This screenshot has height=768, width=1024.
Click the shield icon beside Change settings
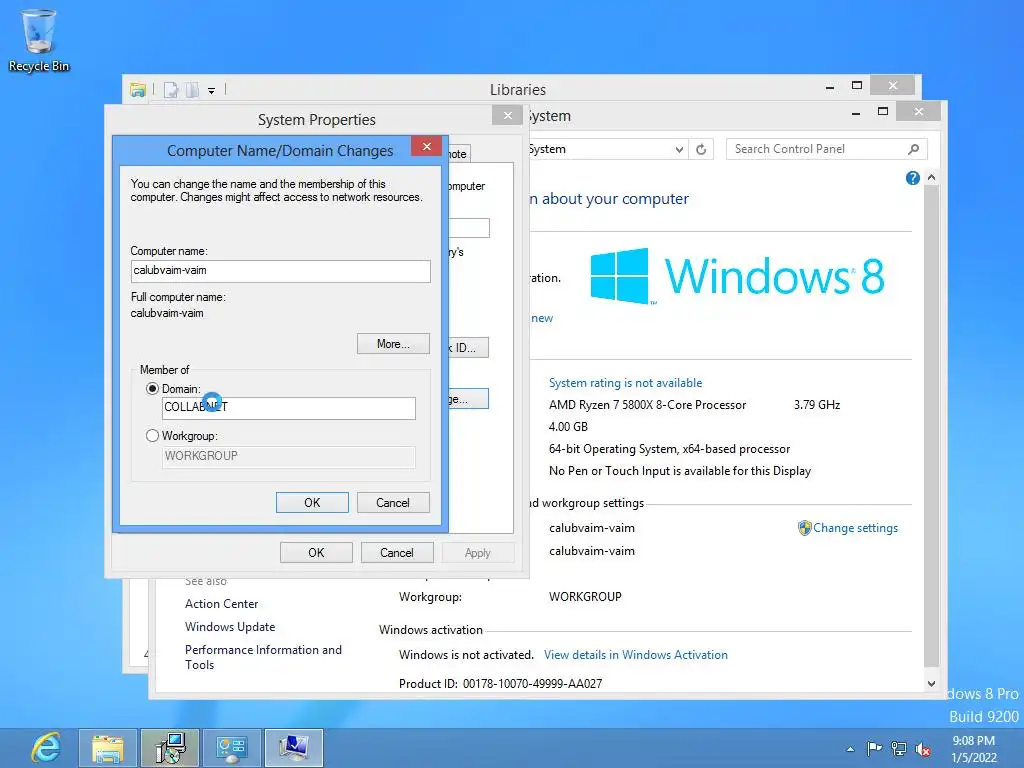click(805, 528)
